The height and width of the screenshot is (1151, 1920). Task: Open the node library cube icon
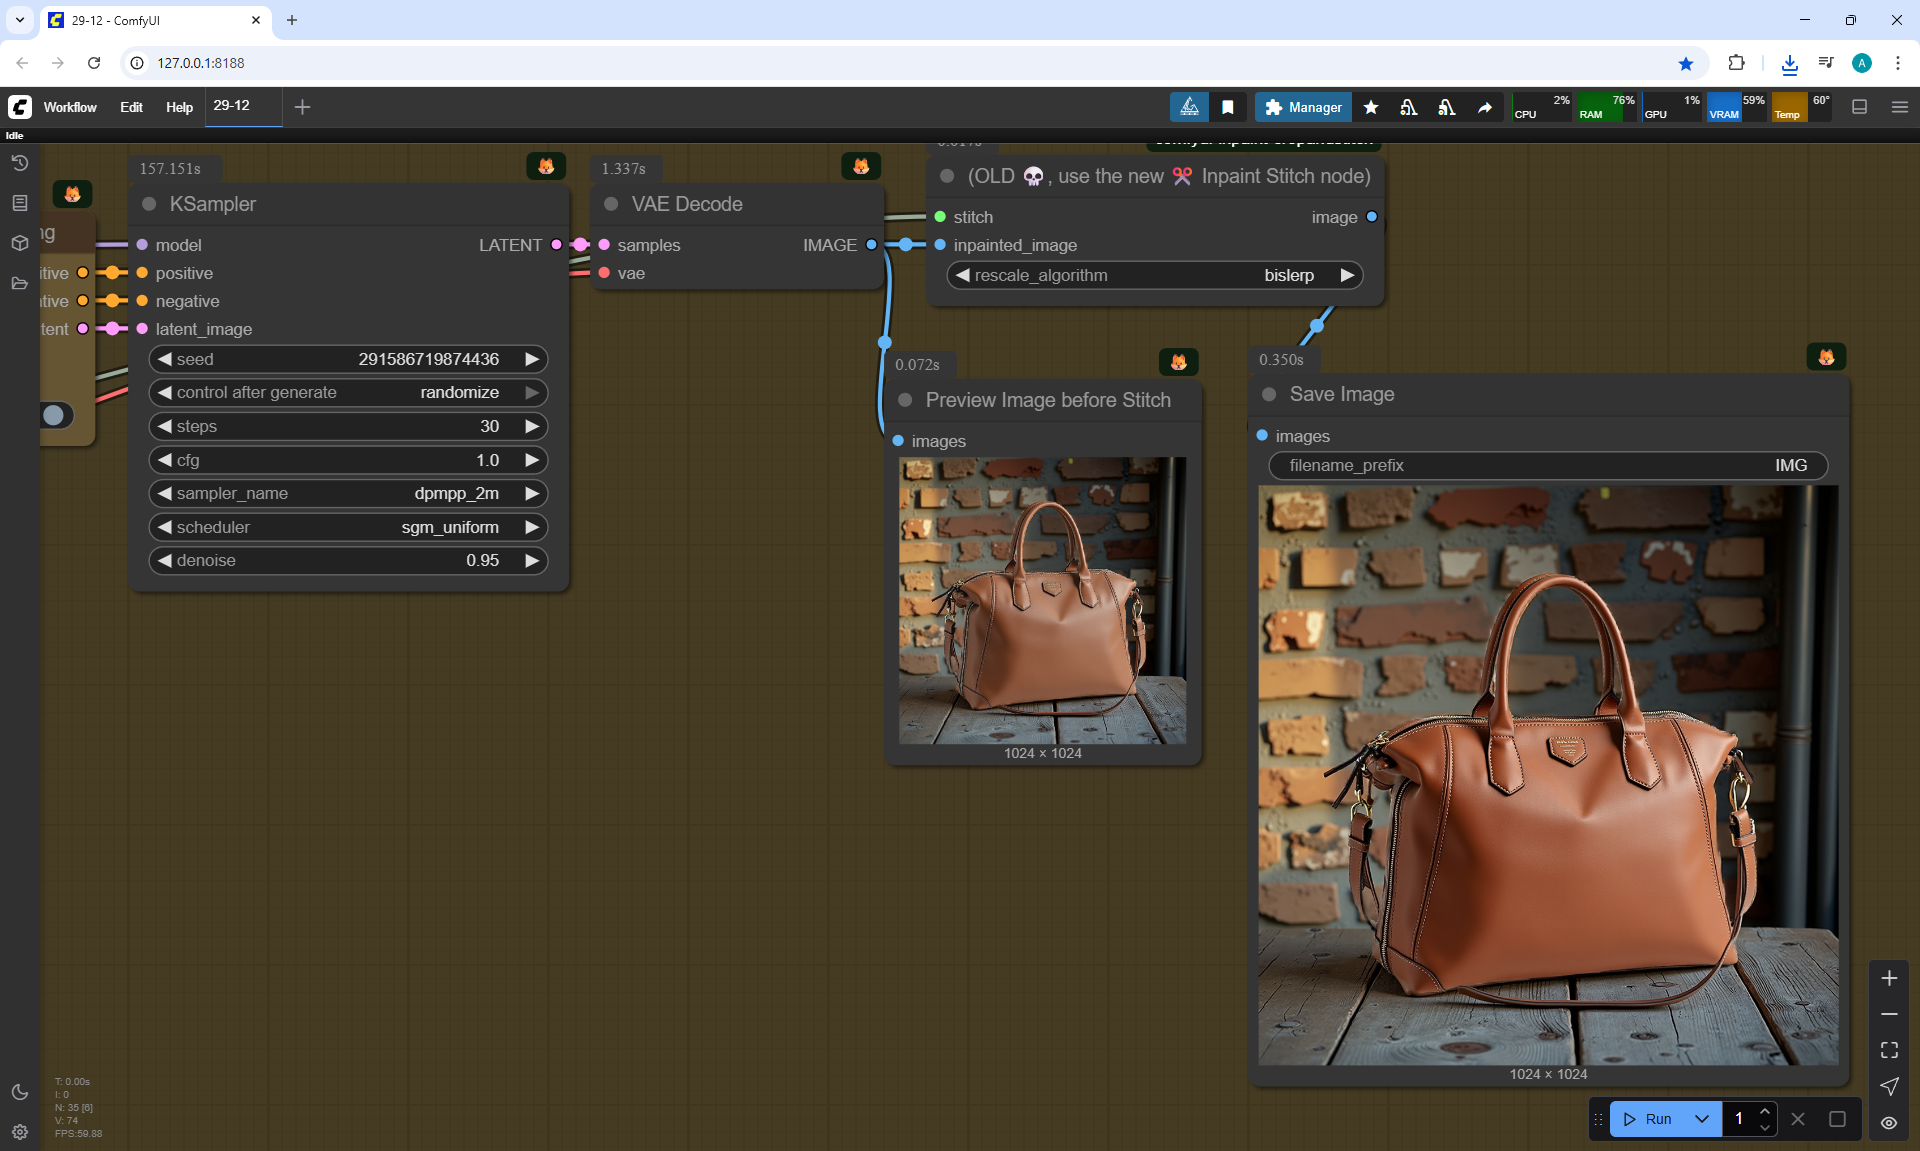pyautogui.click(x=20, y=243)
